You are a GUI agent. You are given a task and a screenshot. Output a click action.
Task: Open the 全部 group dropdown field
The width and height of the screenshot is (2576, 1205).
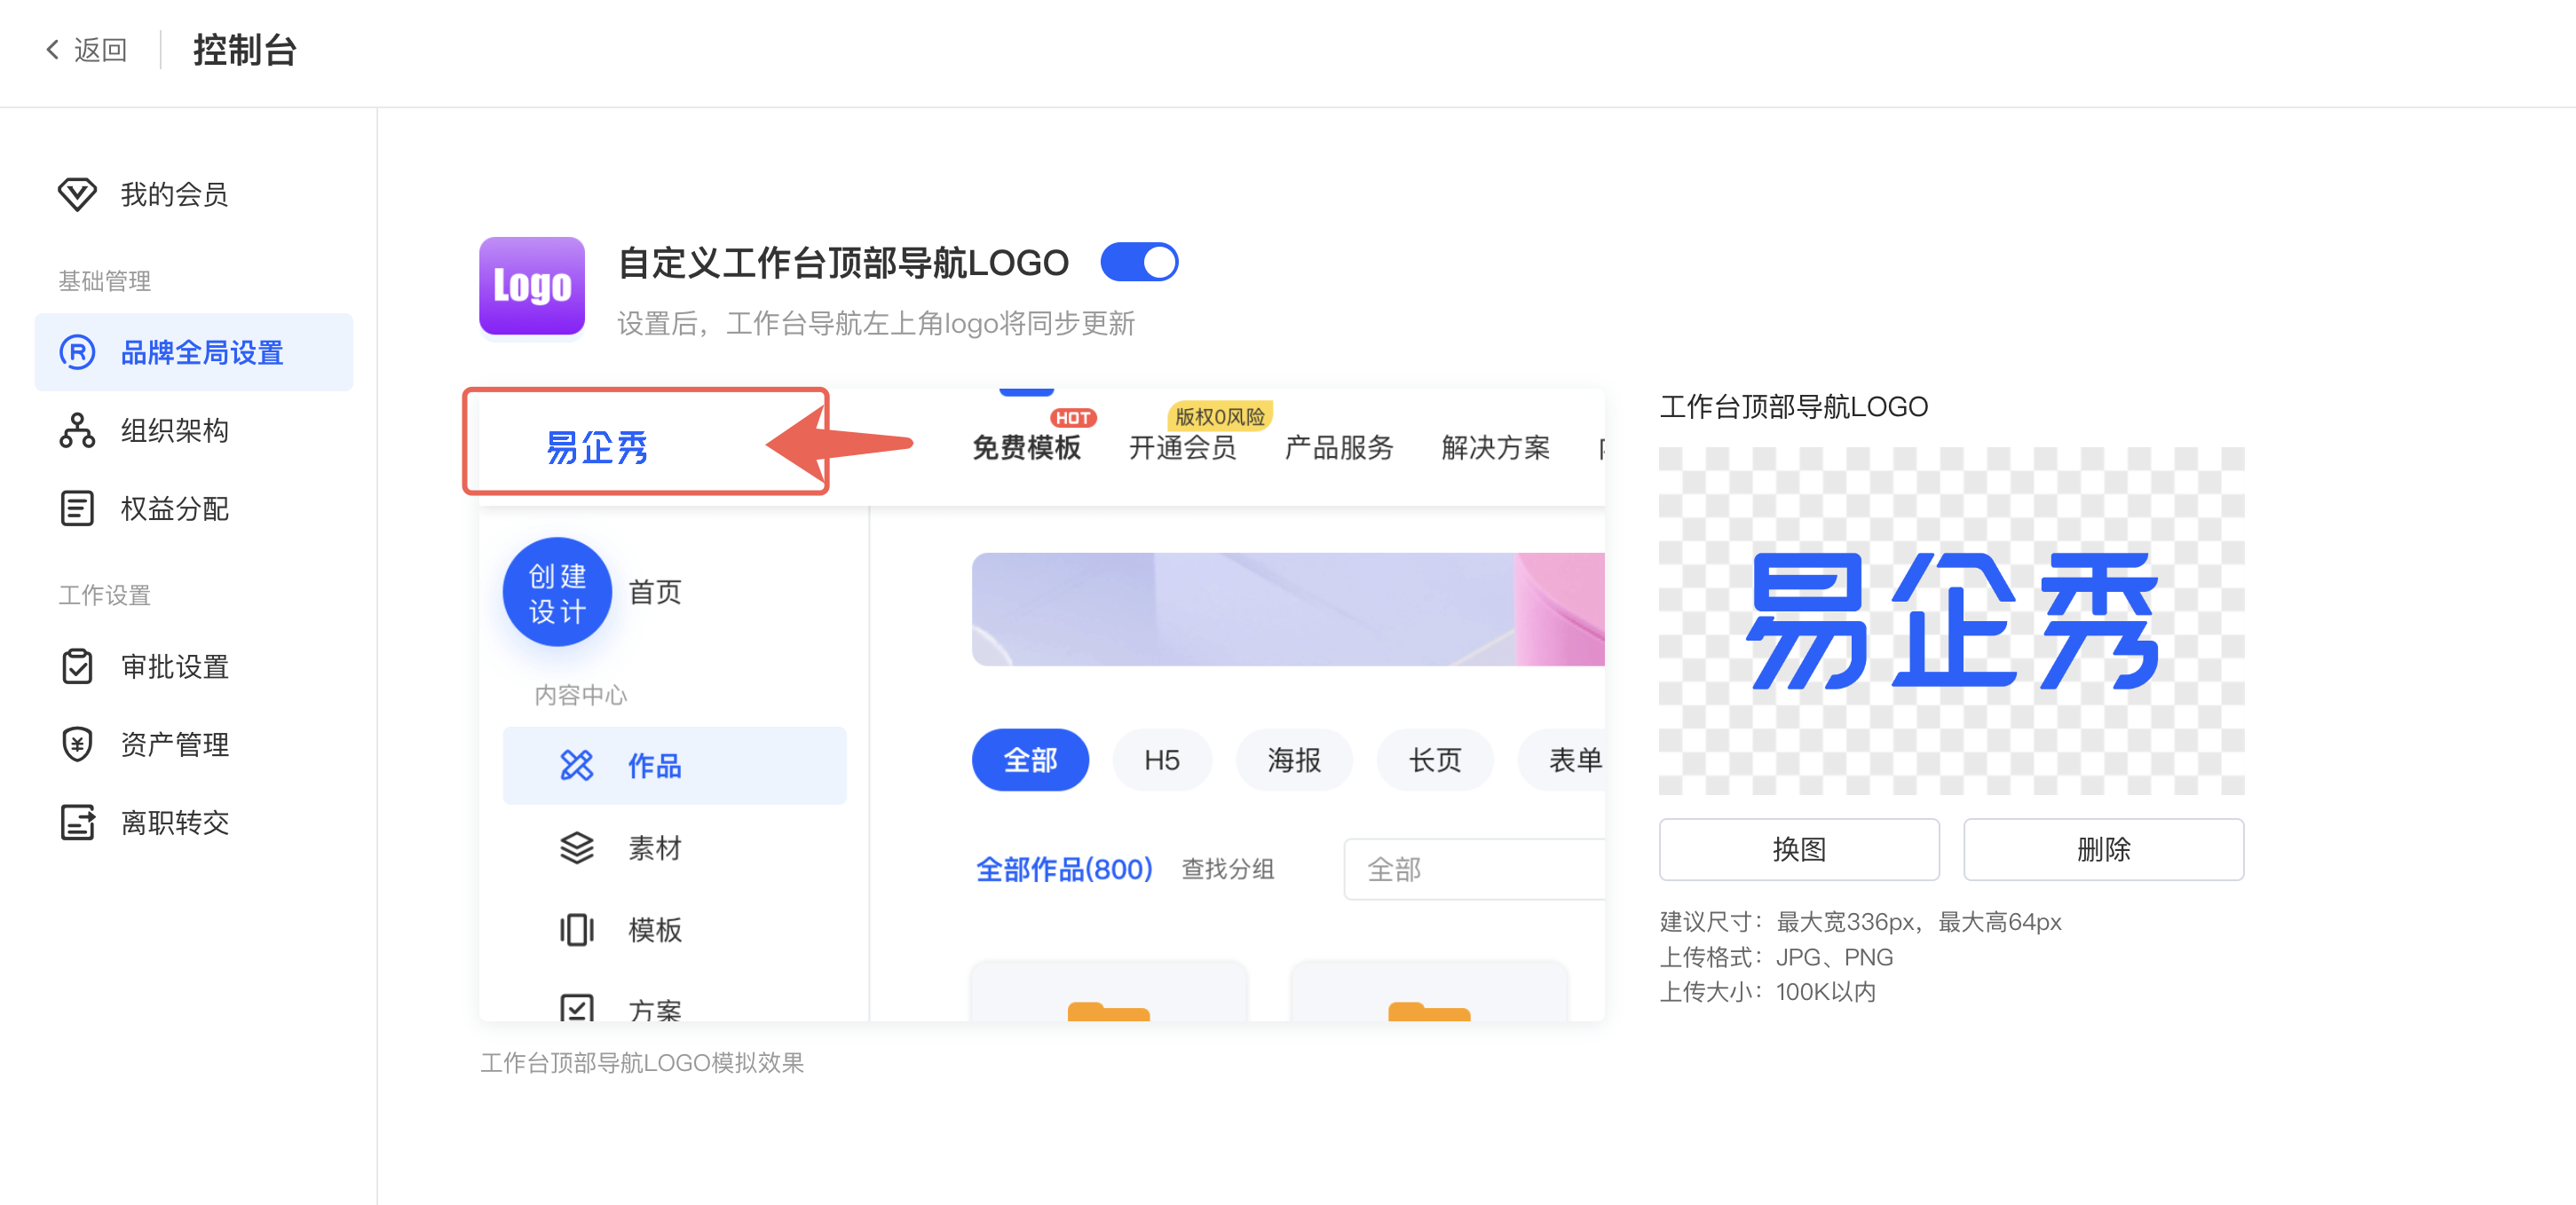click(1473, 869)
